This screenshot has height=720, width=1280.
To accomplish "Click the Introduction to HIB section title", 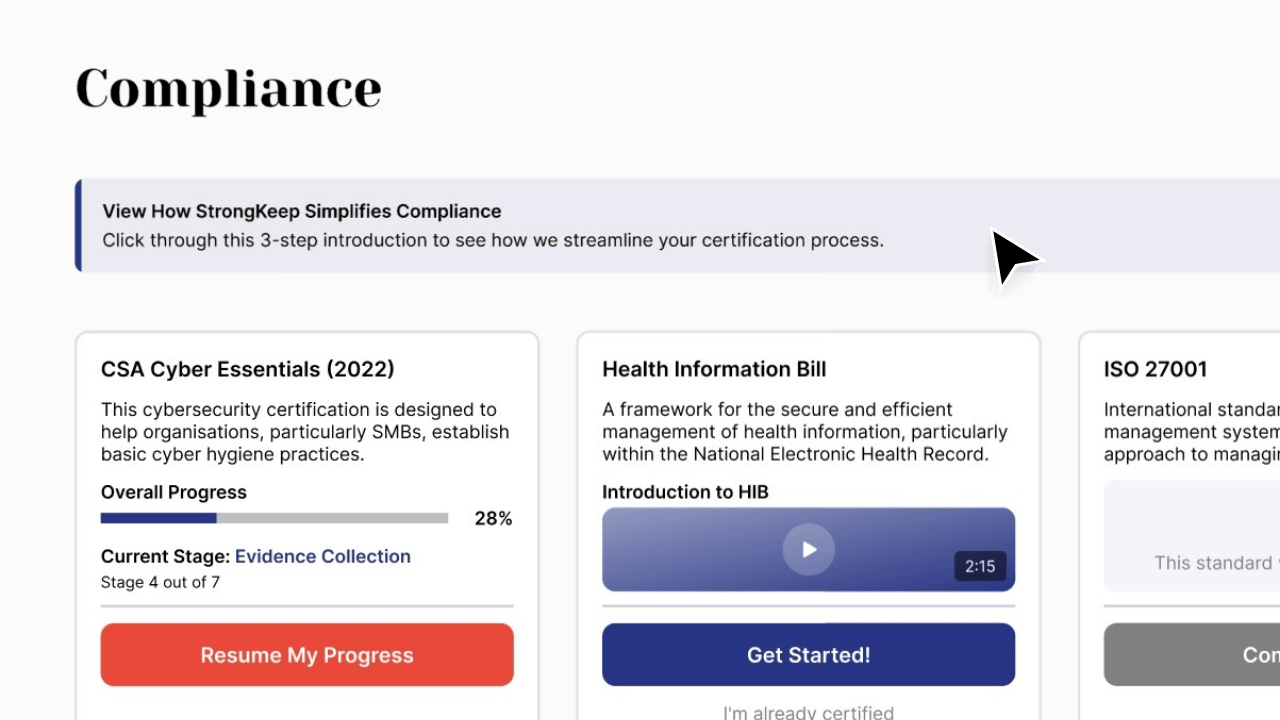I will [685, 492].
